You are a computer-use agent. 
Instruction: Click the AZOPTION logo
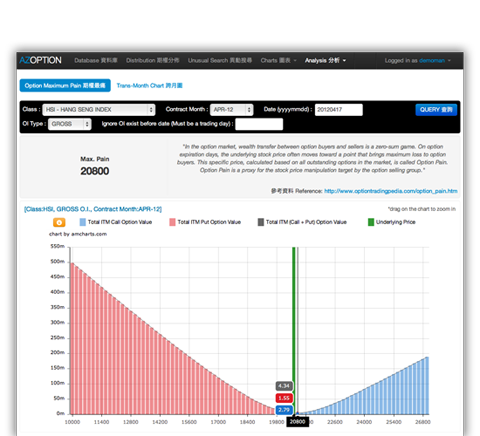click(x=40, y=60)
